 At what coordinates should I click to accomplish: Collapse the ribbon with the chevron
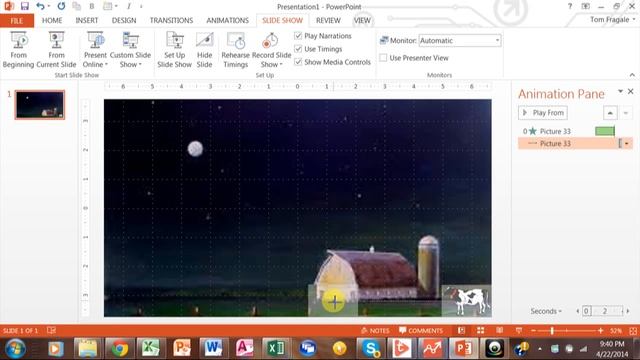[632, 75]
